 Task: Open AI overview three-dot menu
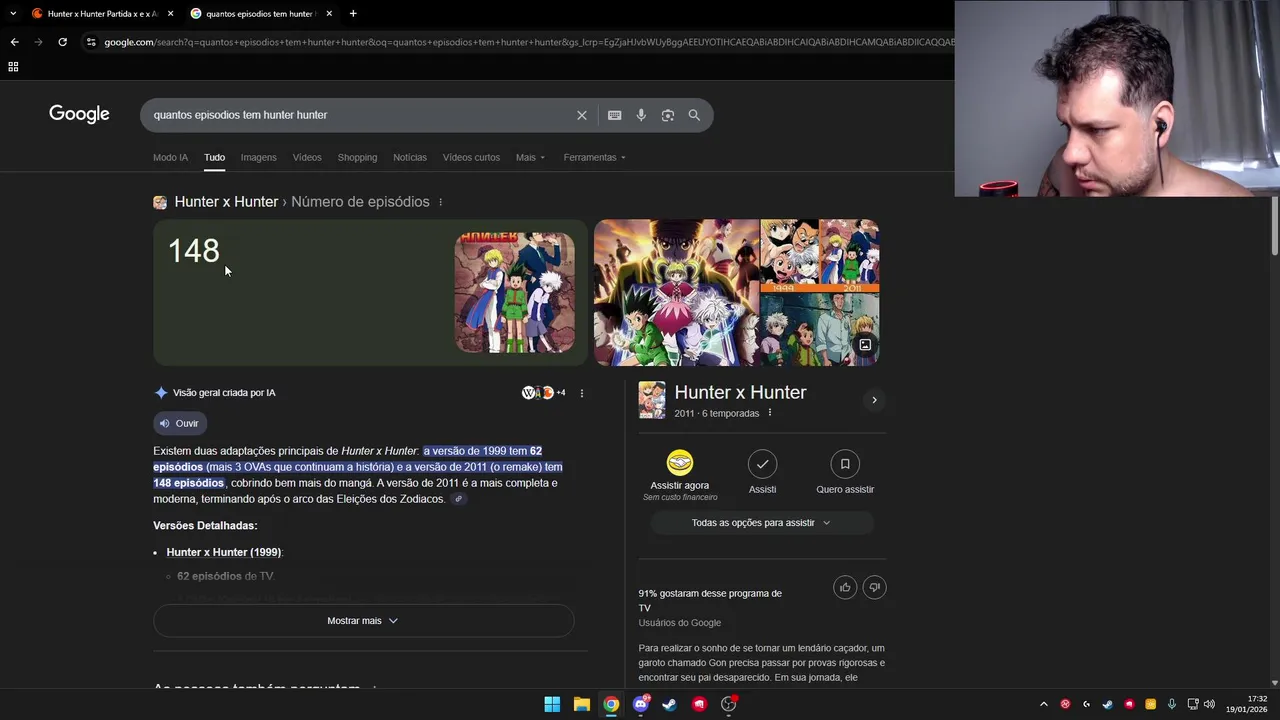pos(582,393)
